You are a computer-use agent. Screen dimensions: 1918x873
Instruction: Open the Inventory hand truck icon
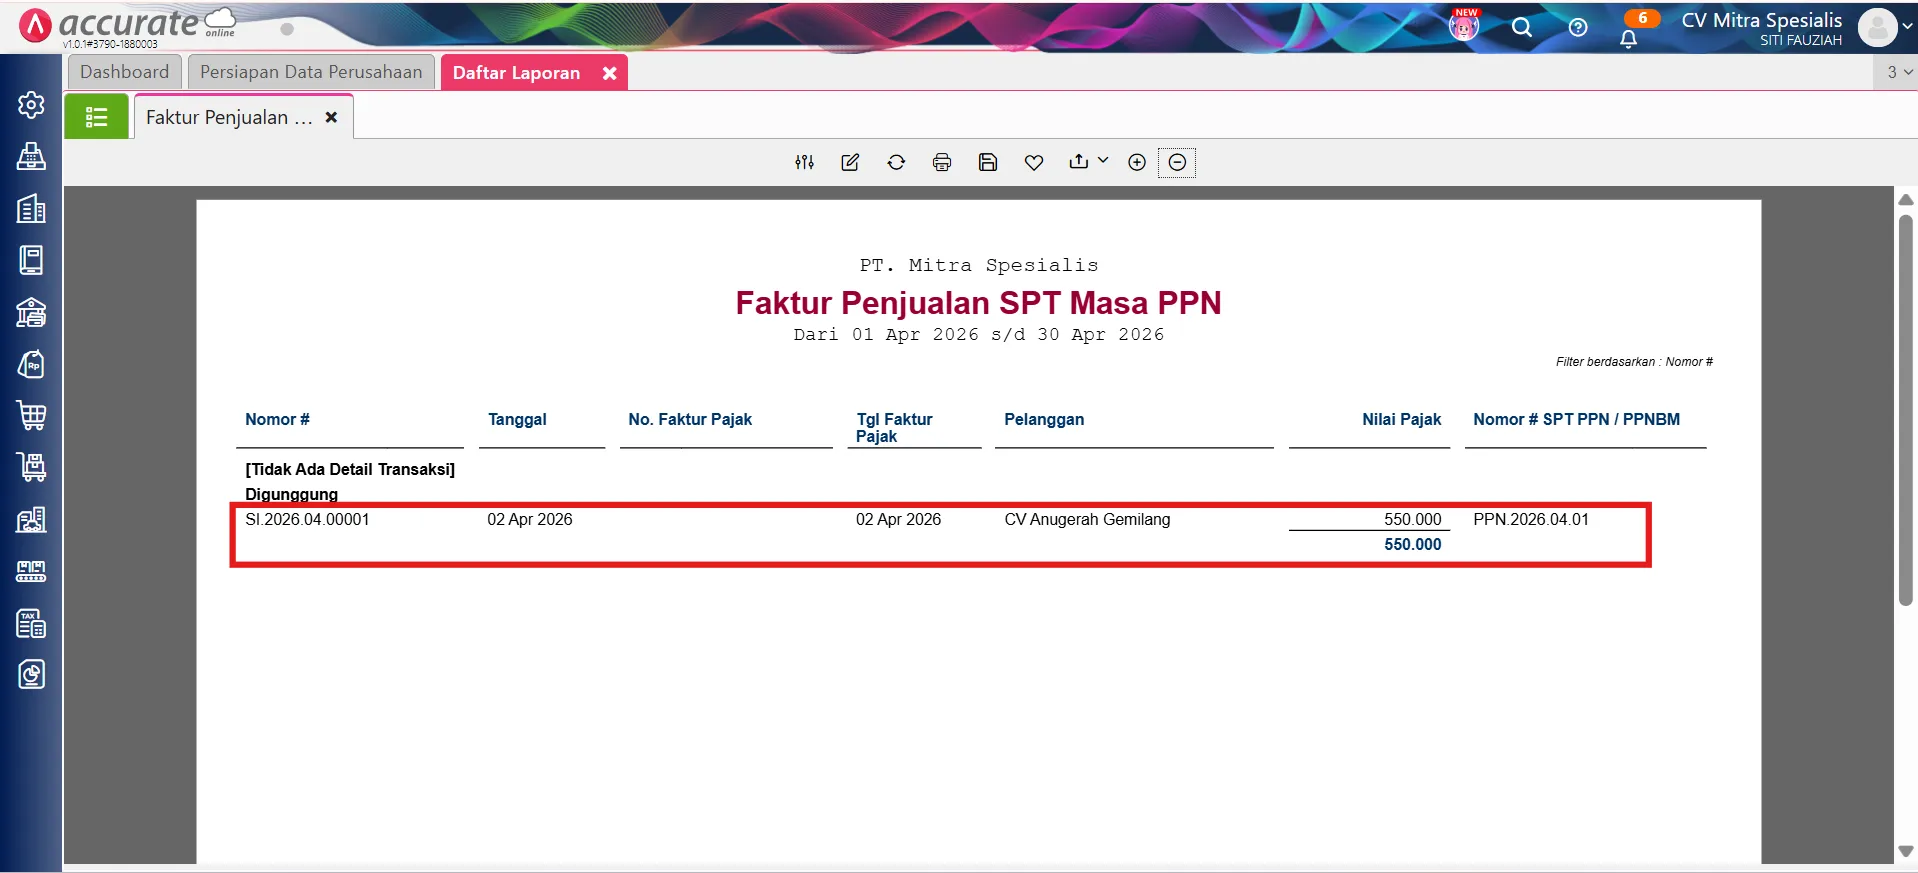pos(31,467)
